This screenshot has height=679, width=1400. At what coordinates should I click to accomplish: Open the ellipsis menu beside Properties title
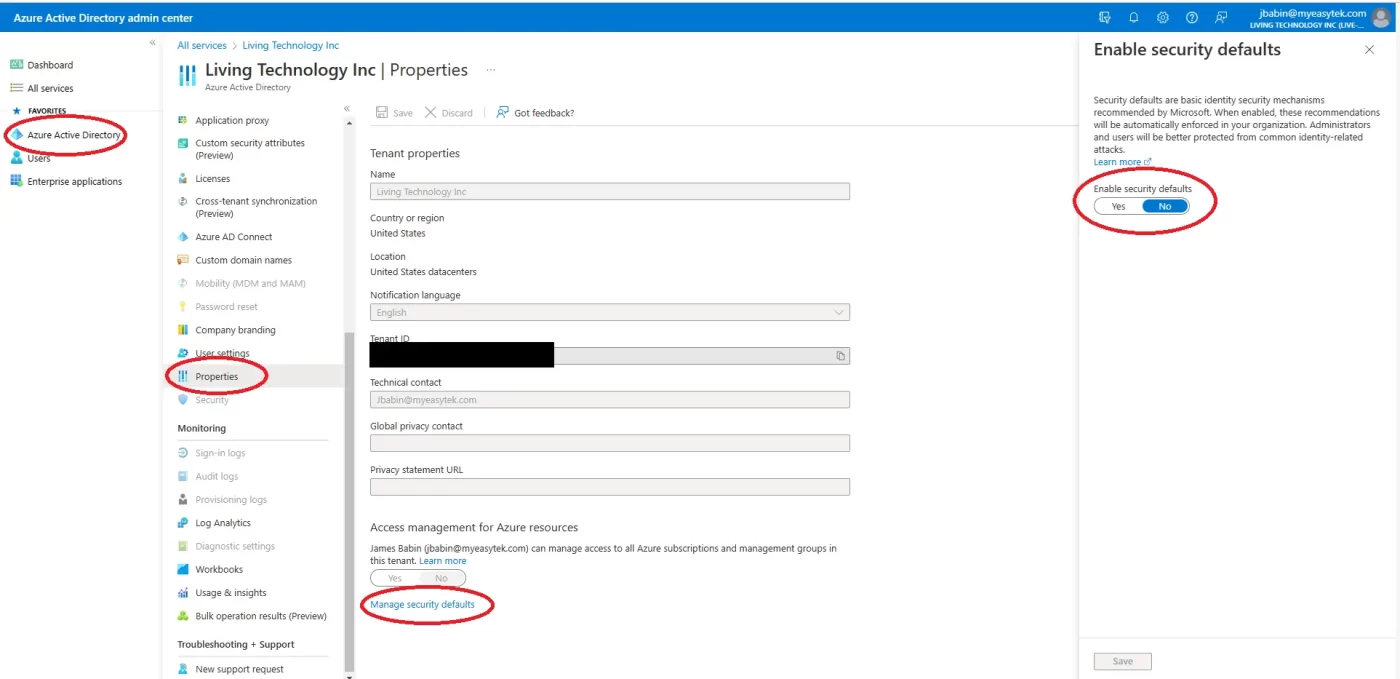pos(490,70)
